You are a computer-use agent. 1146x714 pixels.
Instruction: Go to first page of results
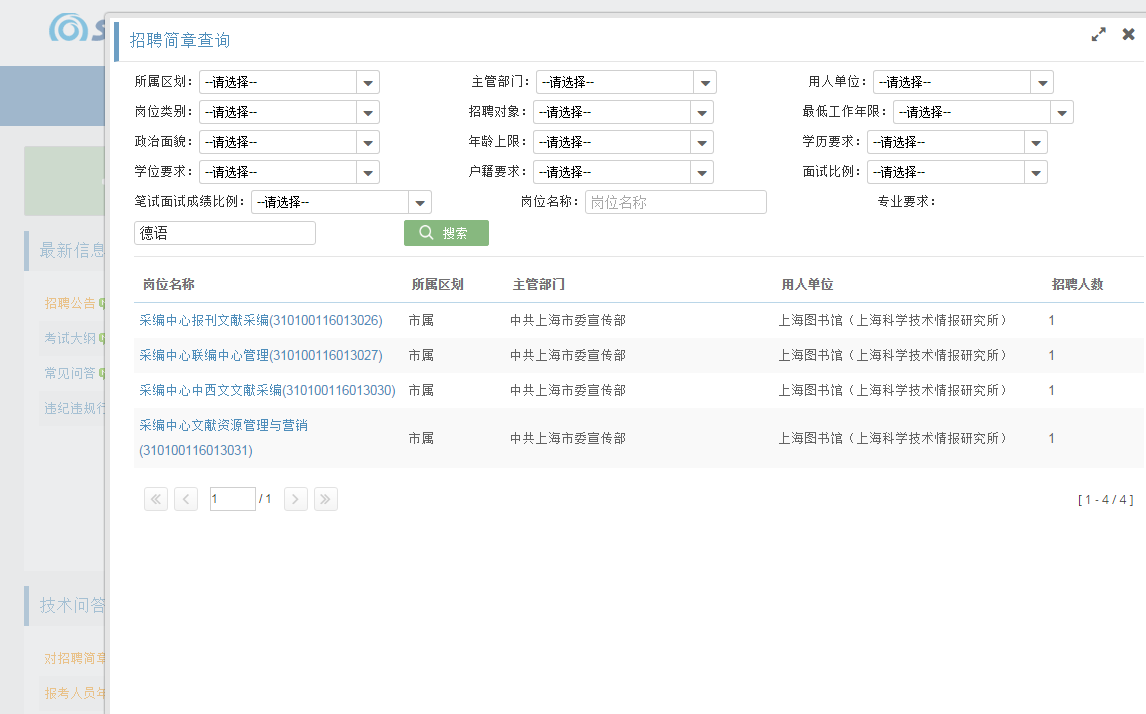(x=156, y=499)
